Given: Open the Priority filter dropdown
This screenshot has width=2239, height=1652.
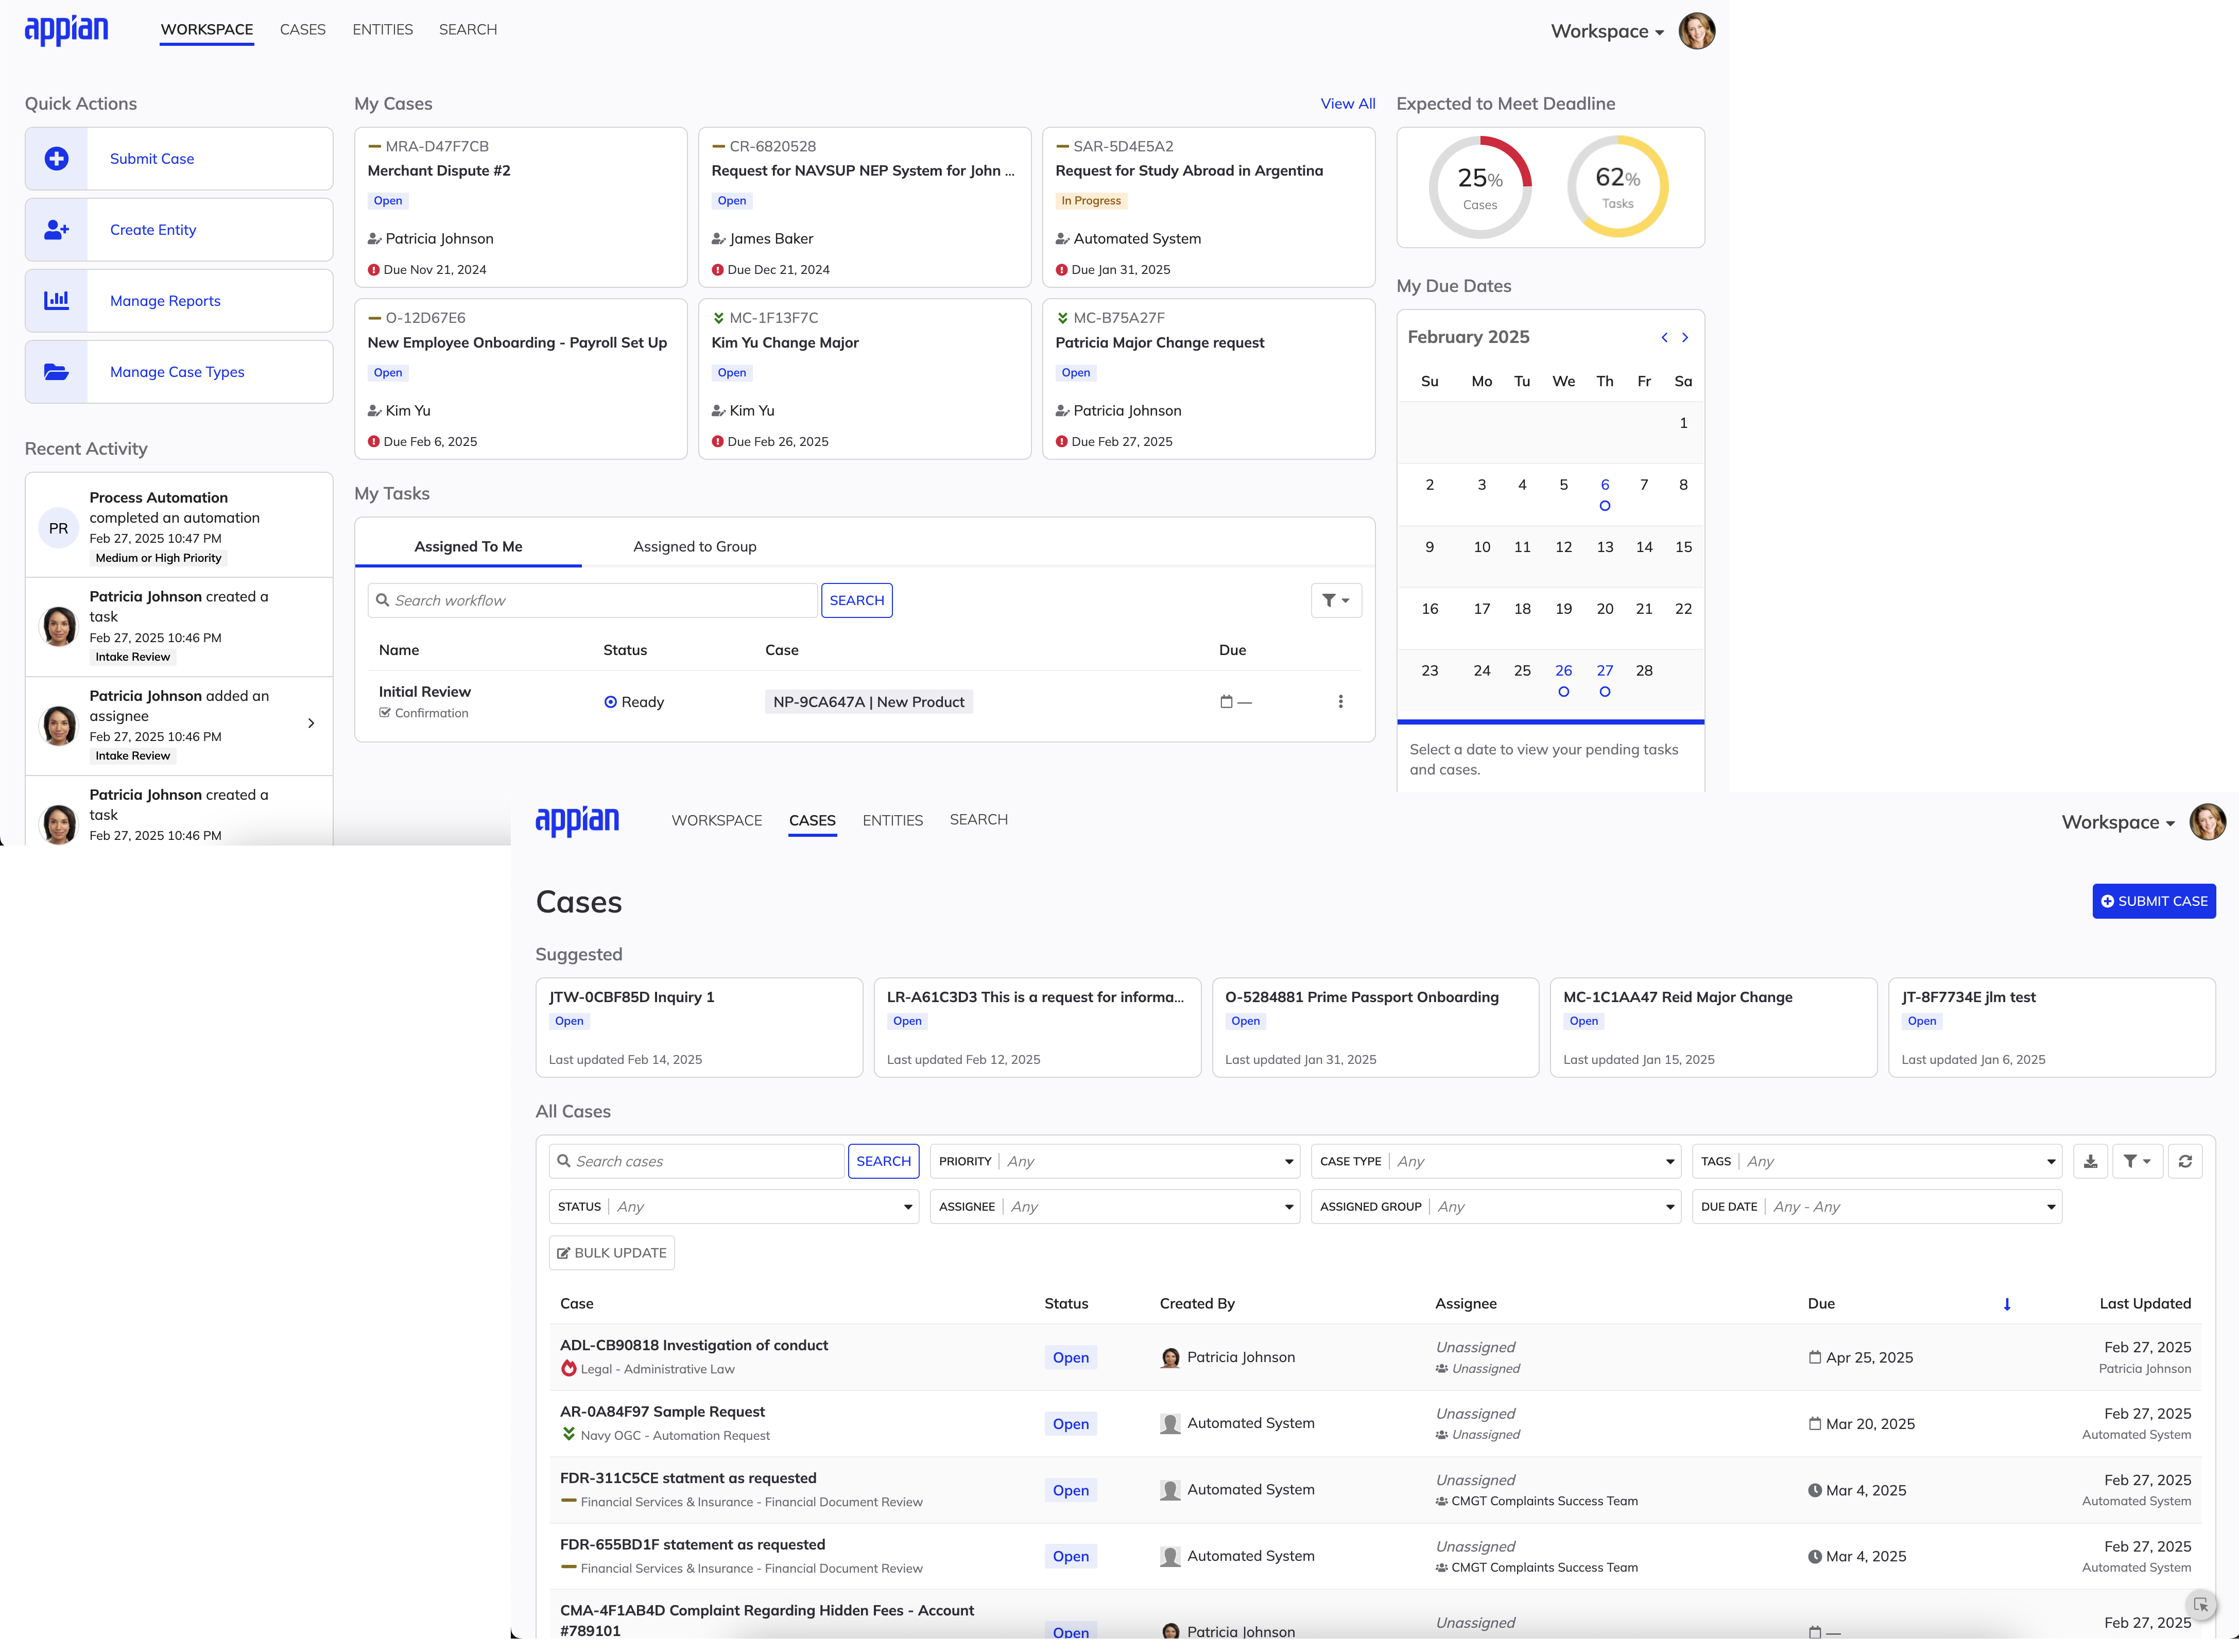Looking at the screenshot, I should click(x=1114, y=1161).
